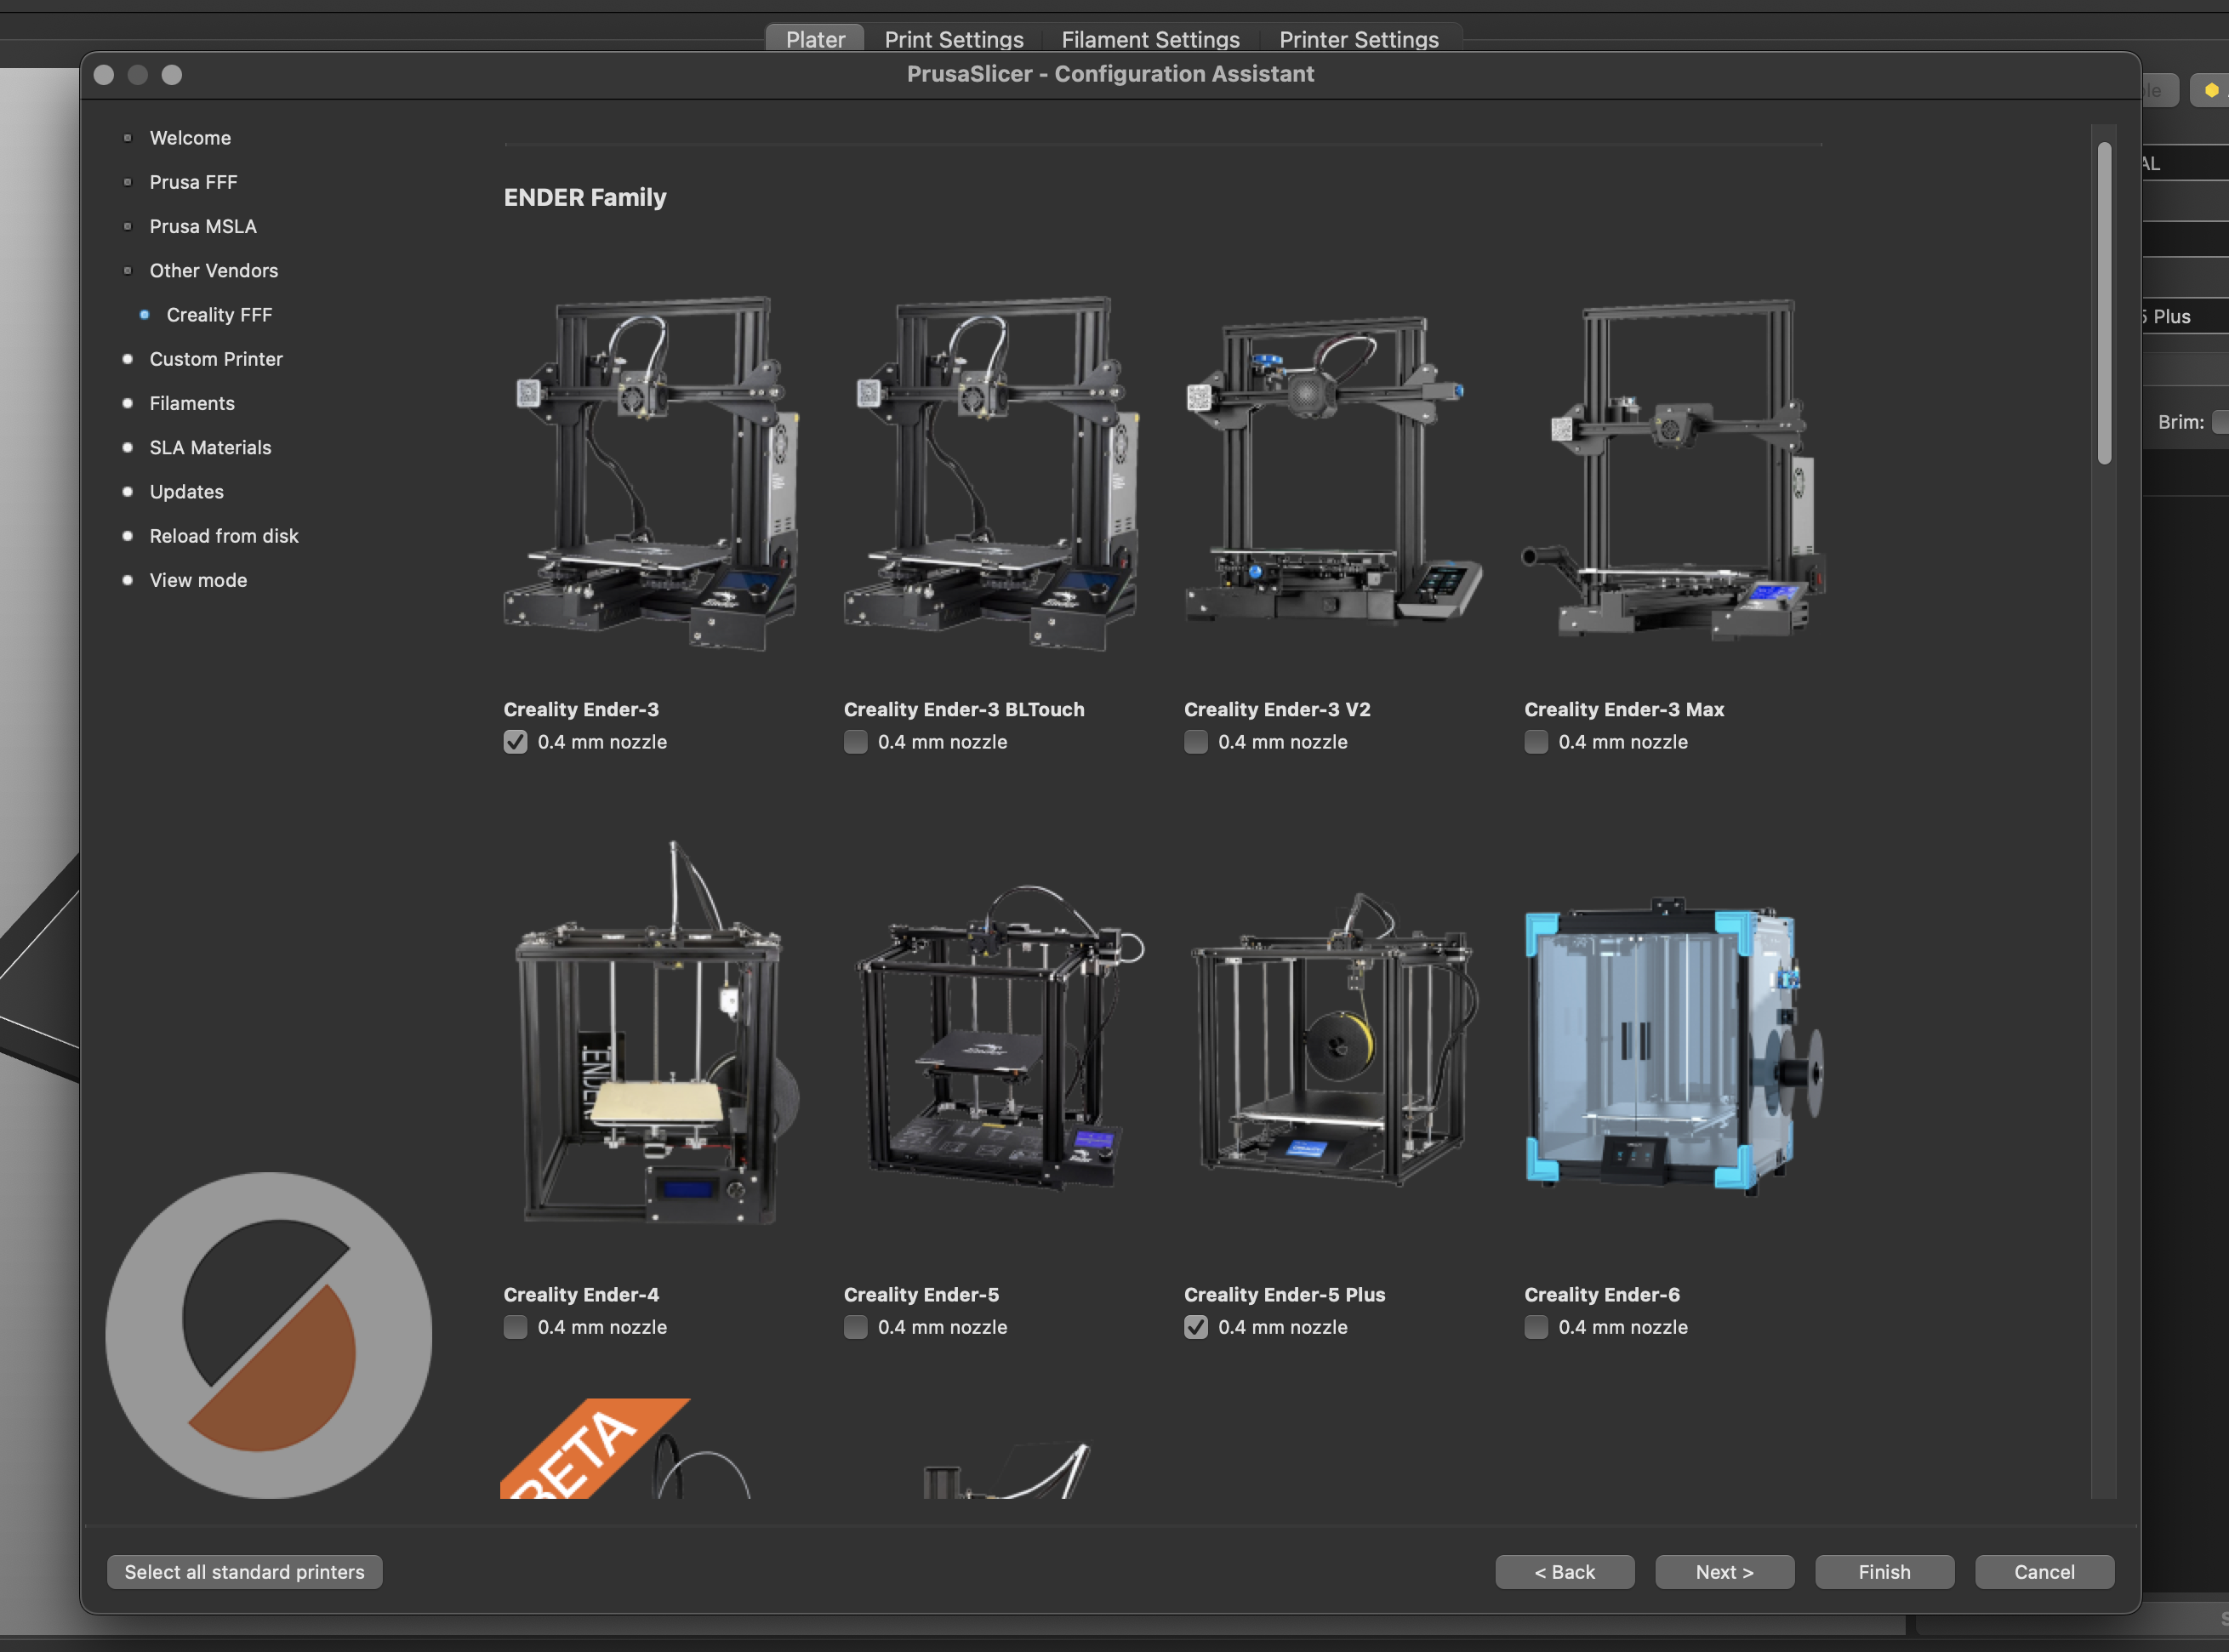Uncheck Ender-5 Plus 0.4 mm nozzle
This screenshot has width=2229, height=1652.
pyautogui.click(x=1195, y=1327)
